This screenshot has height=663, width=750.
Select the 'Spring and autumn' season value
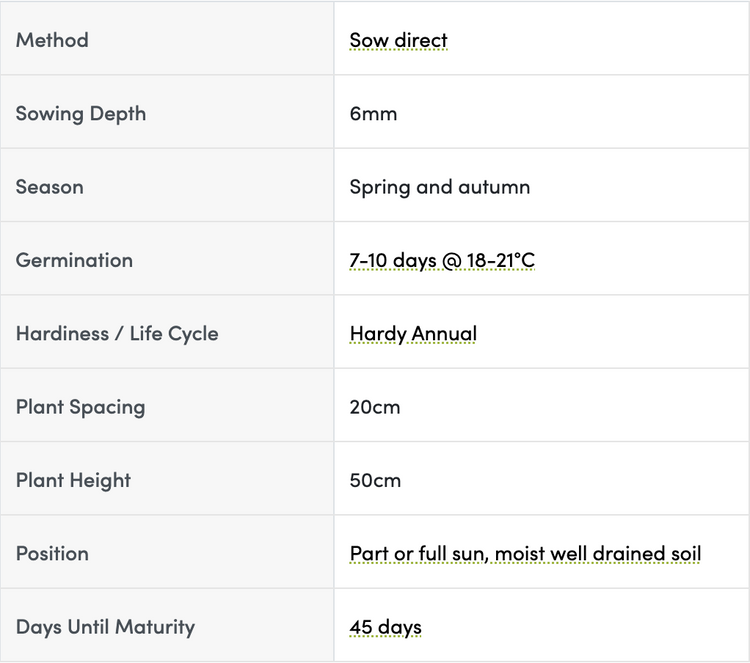(x=440, y=187)
